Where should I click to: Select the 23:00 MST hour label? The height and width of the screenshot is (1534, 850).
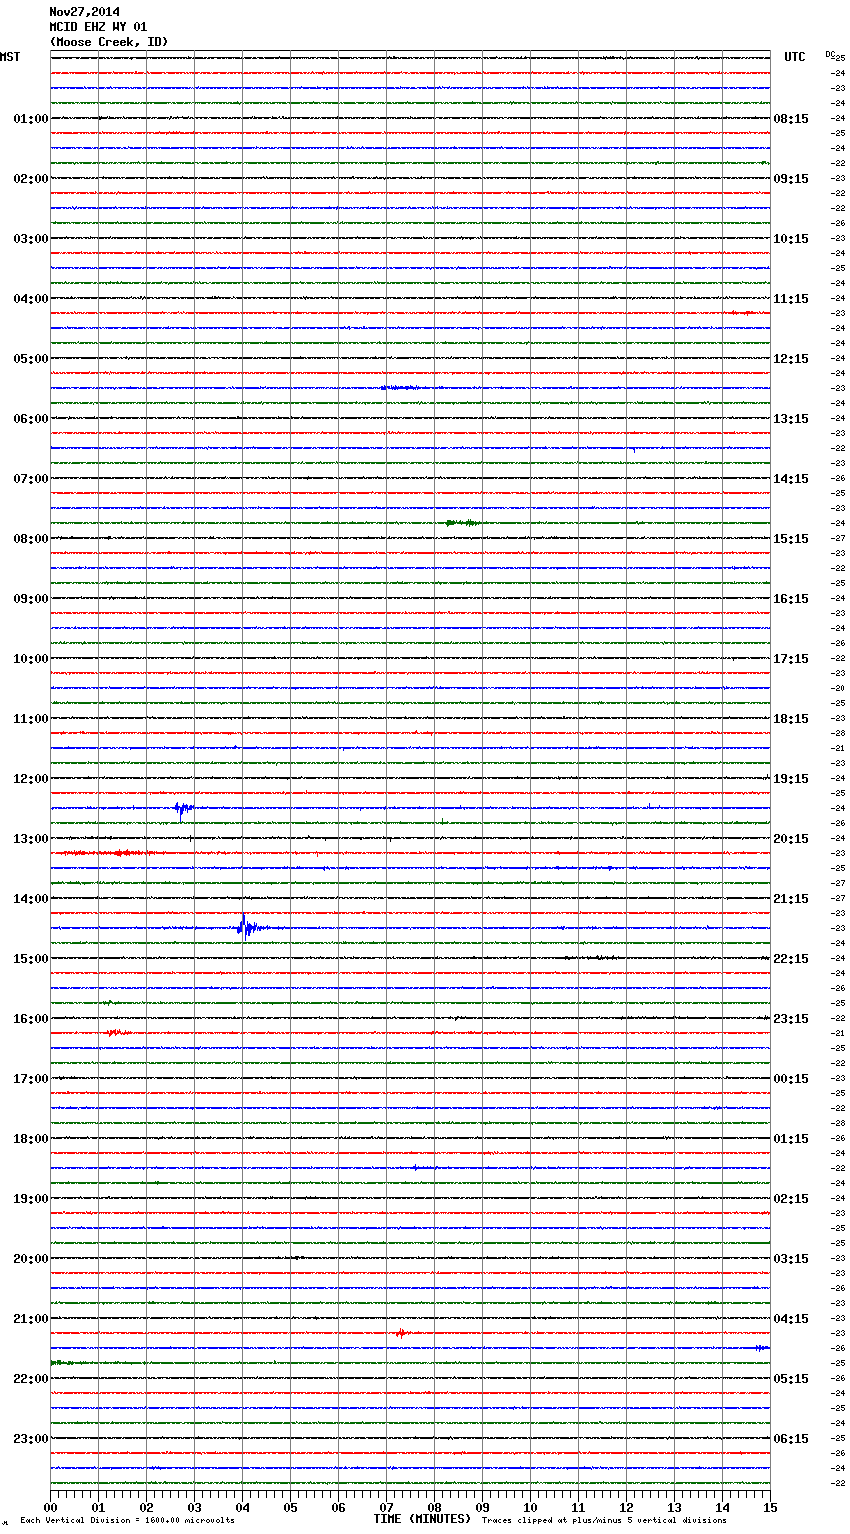(30, 1439)
